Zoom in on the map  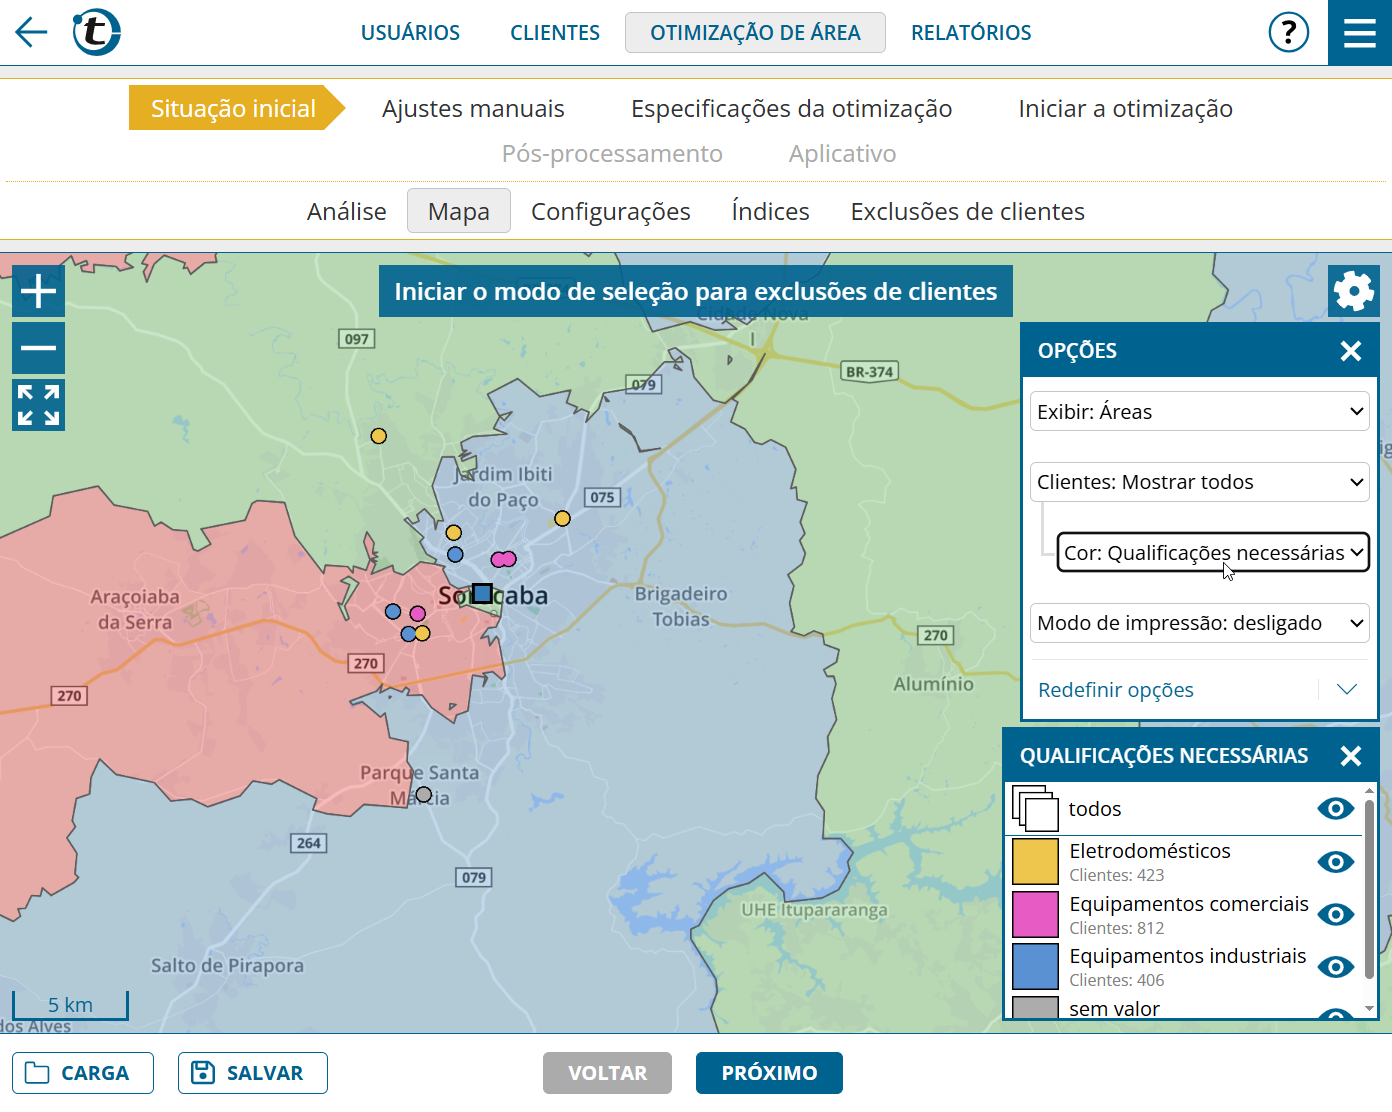click(x=38, y=291)
